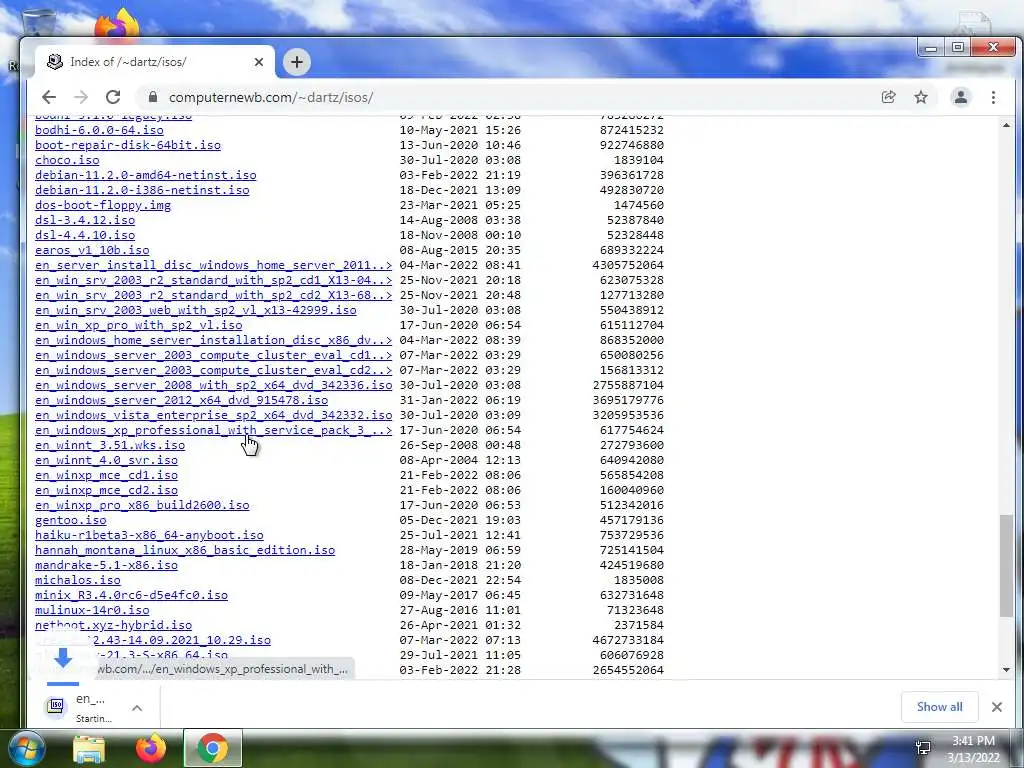Bookmark this page with the star icon
The width and height of the screenshot is (1024, 768).
click(x=921, y=97)
